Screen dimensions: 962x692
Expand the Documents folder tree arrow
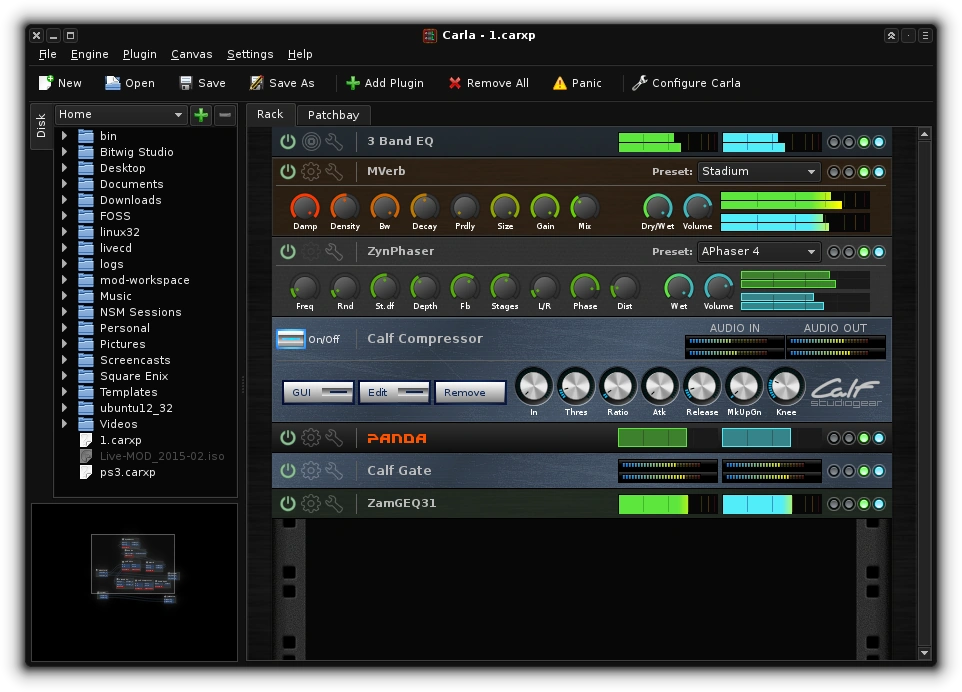pyautogui.click(x=65, y=184)
